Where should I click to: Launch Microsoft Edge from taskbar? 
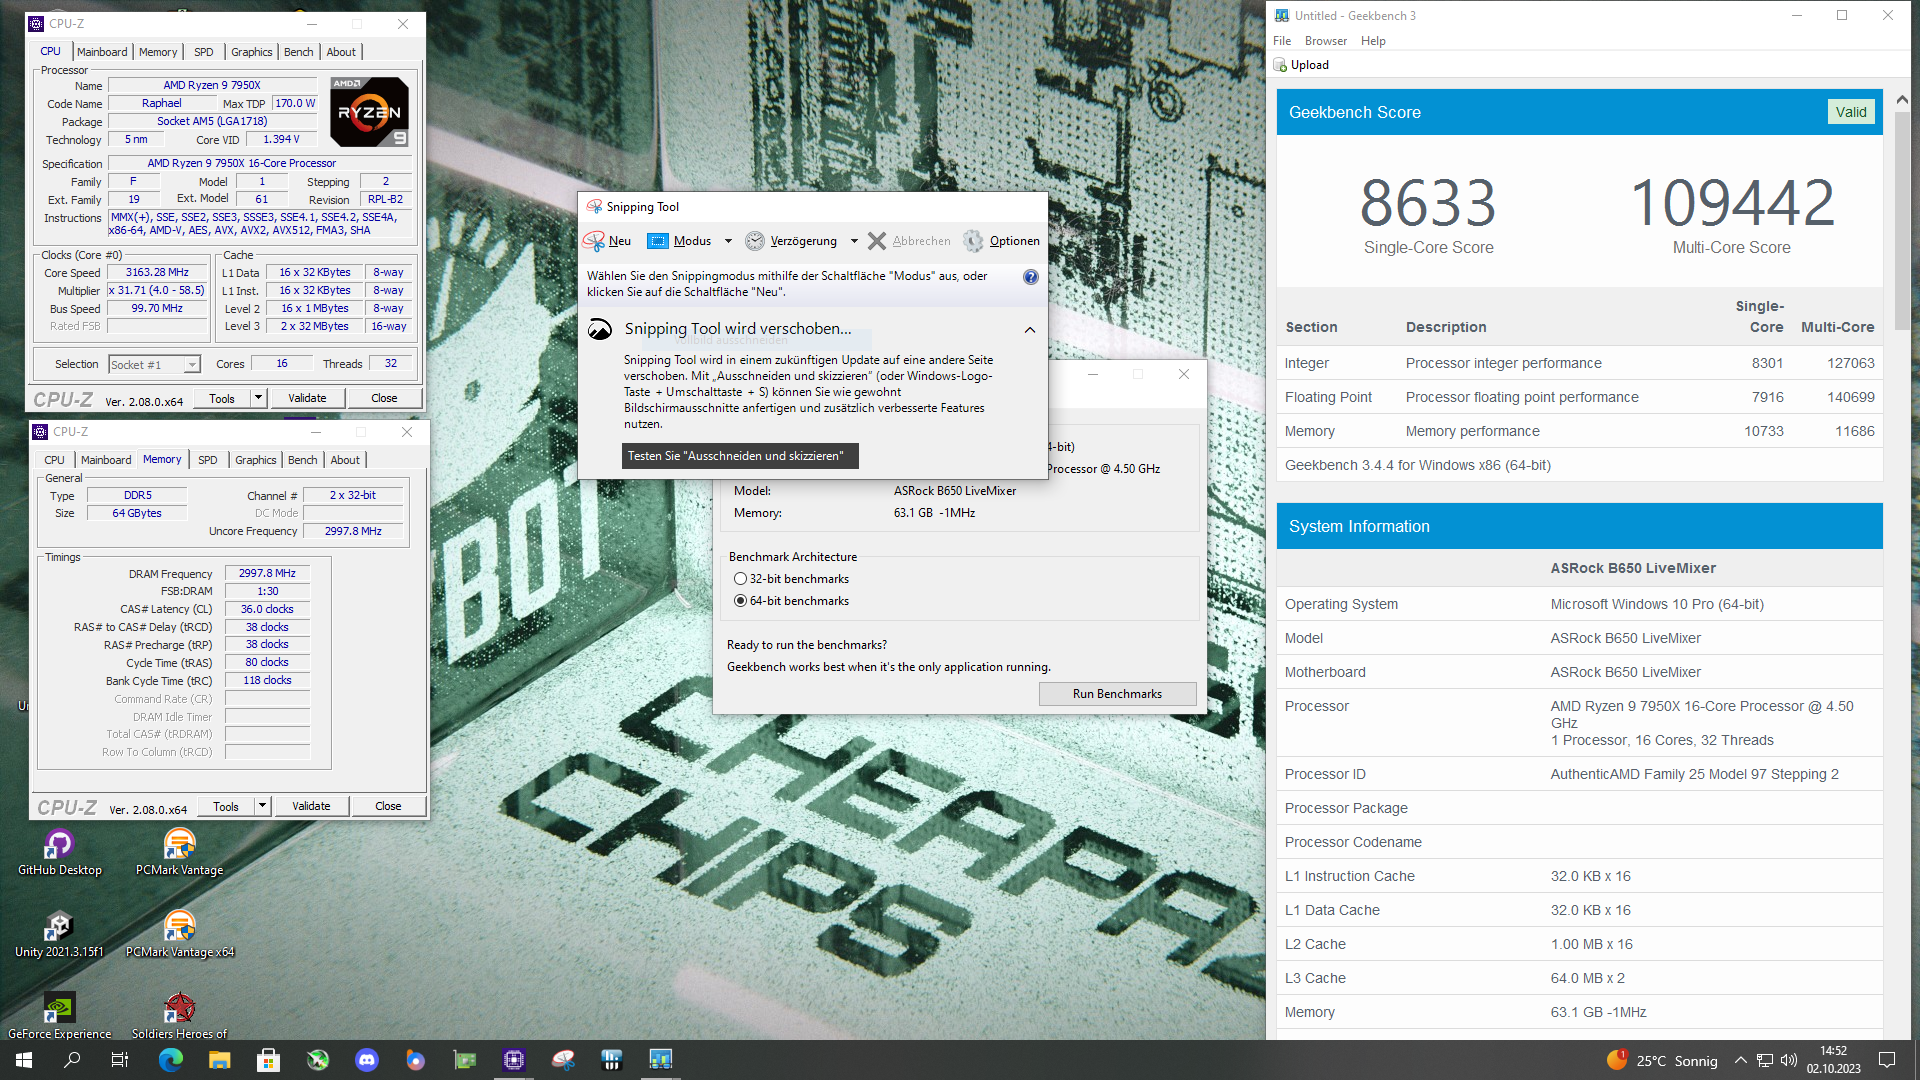tap(171, 1060)
